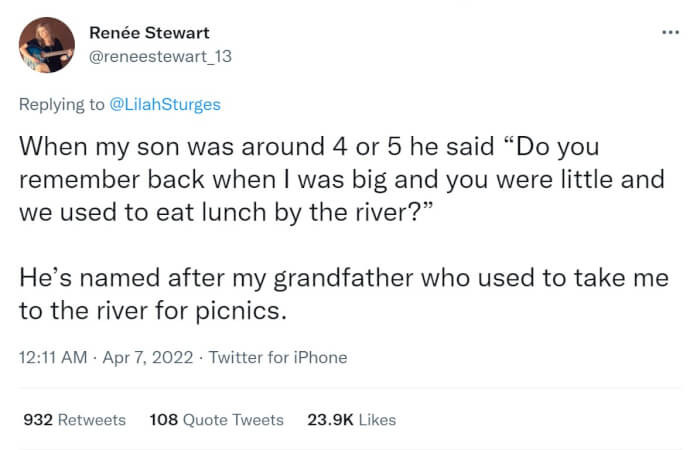Image resolution: width=700 pixels, height=450 pixels.
Task: Click Renée Stewart's profile avatar
Action: click(46, 45)
